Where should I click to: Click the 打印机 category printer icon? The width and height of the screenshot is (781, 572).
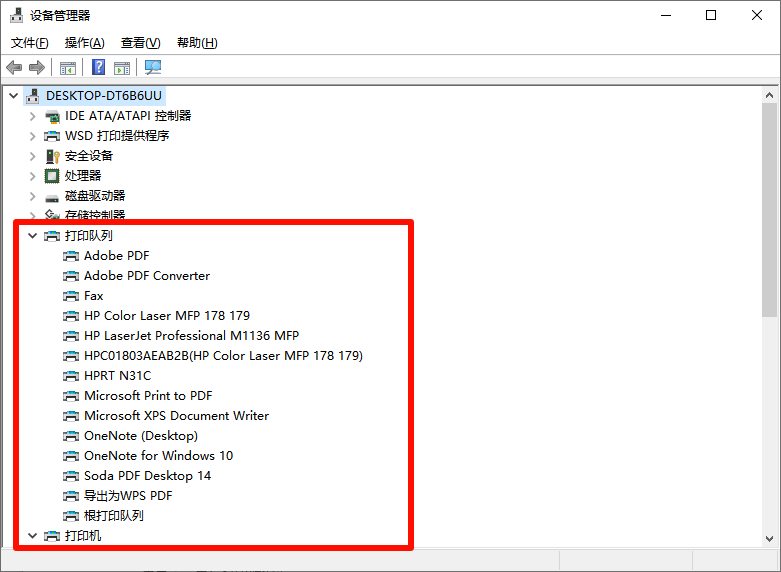point(52,536)
